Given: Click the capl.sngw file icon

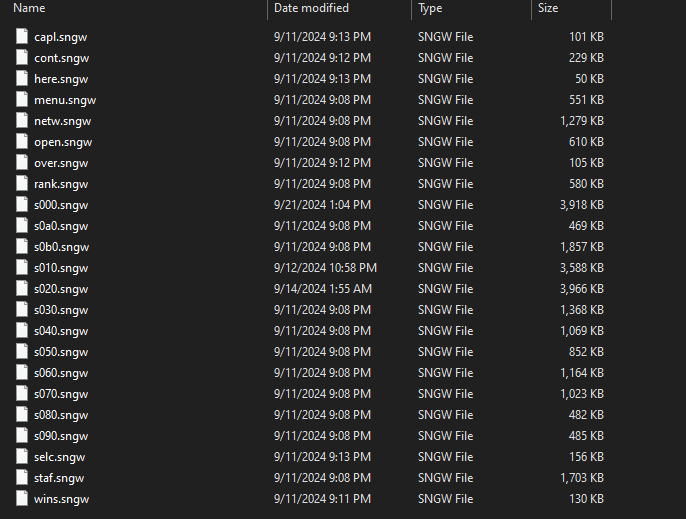Looking at the screenshot, I should [23, 37].
